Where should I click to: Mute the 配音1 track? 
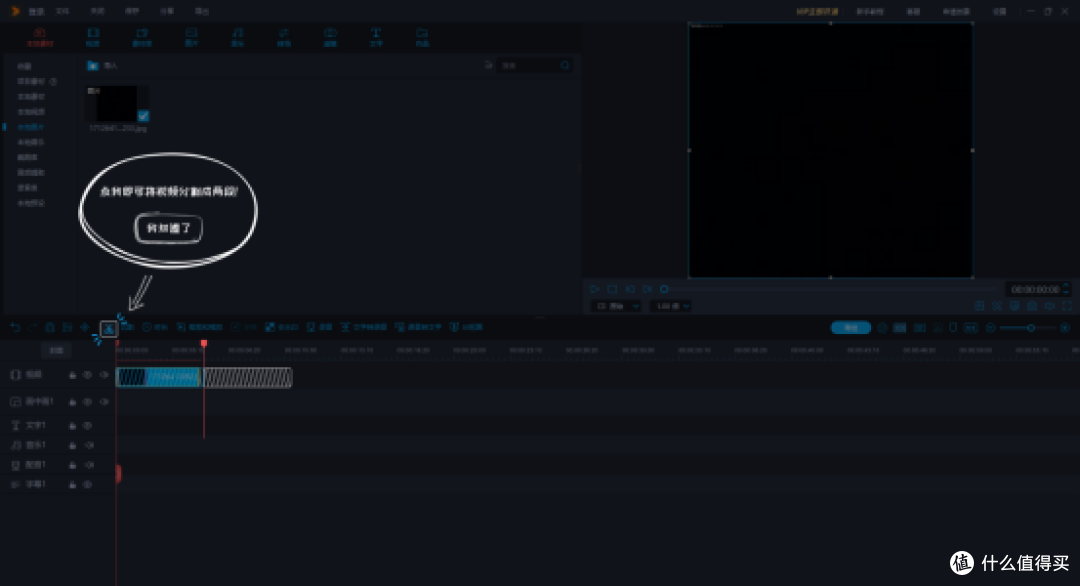(x=89, y=465)
